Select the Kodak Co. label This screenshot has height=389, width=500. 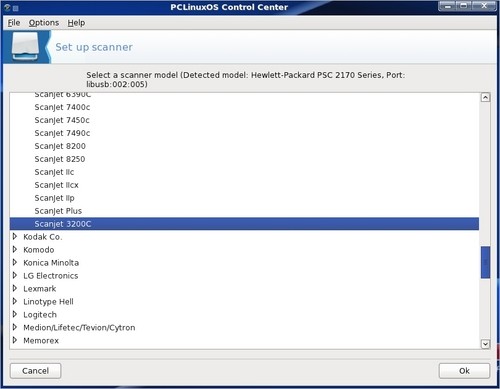click(43, 237)
